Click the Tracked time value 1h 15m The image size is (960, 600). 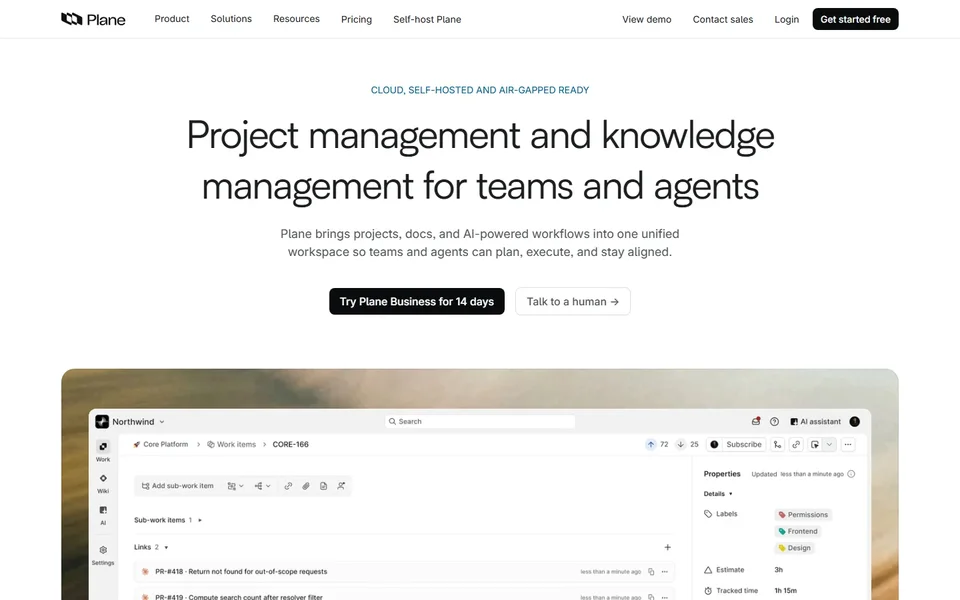[786, 591]
